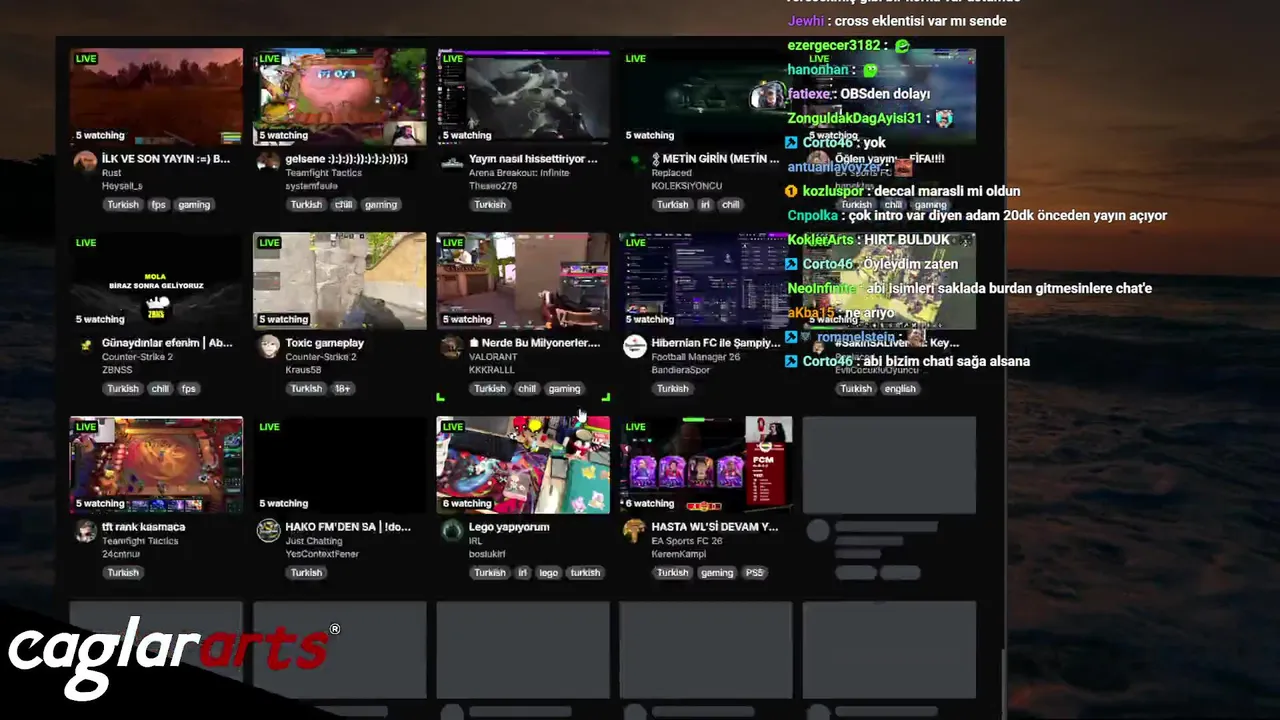Image resolution: width=1280 pixels, height=720 pixels.
Task: Select gaming tag under the VALORANT stream
Action: (564, 389)
